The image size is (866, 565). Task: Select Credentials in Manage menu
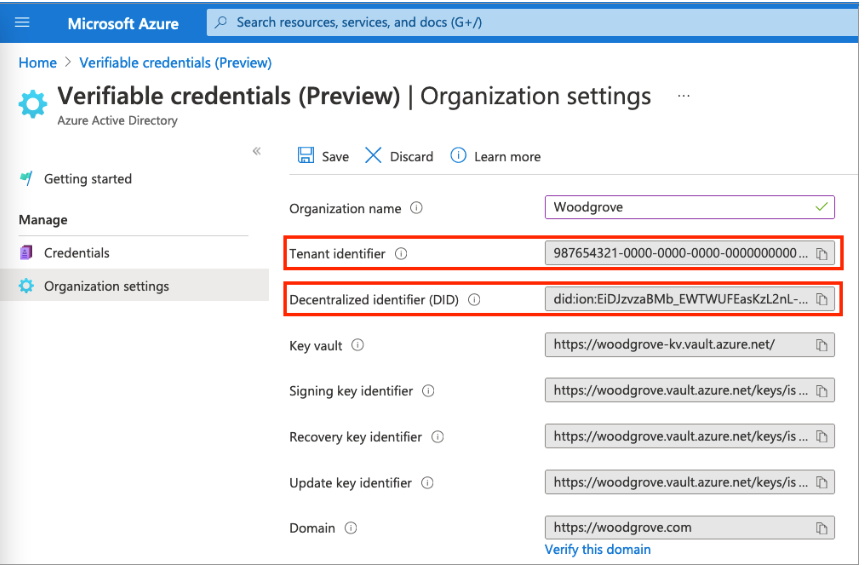(76, 253)
